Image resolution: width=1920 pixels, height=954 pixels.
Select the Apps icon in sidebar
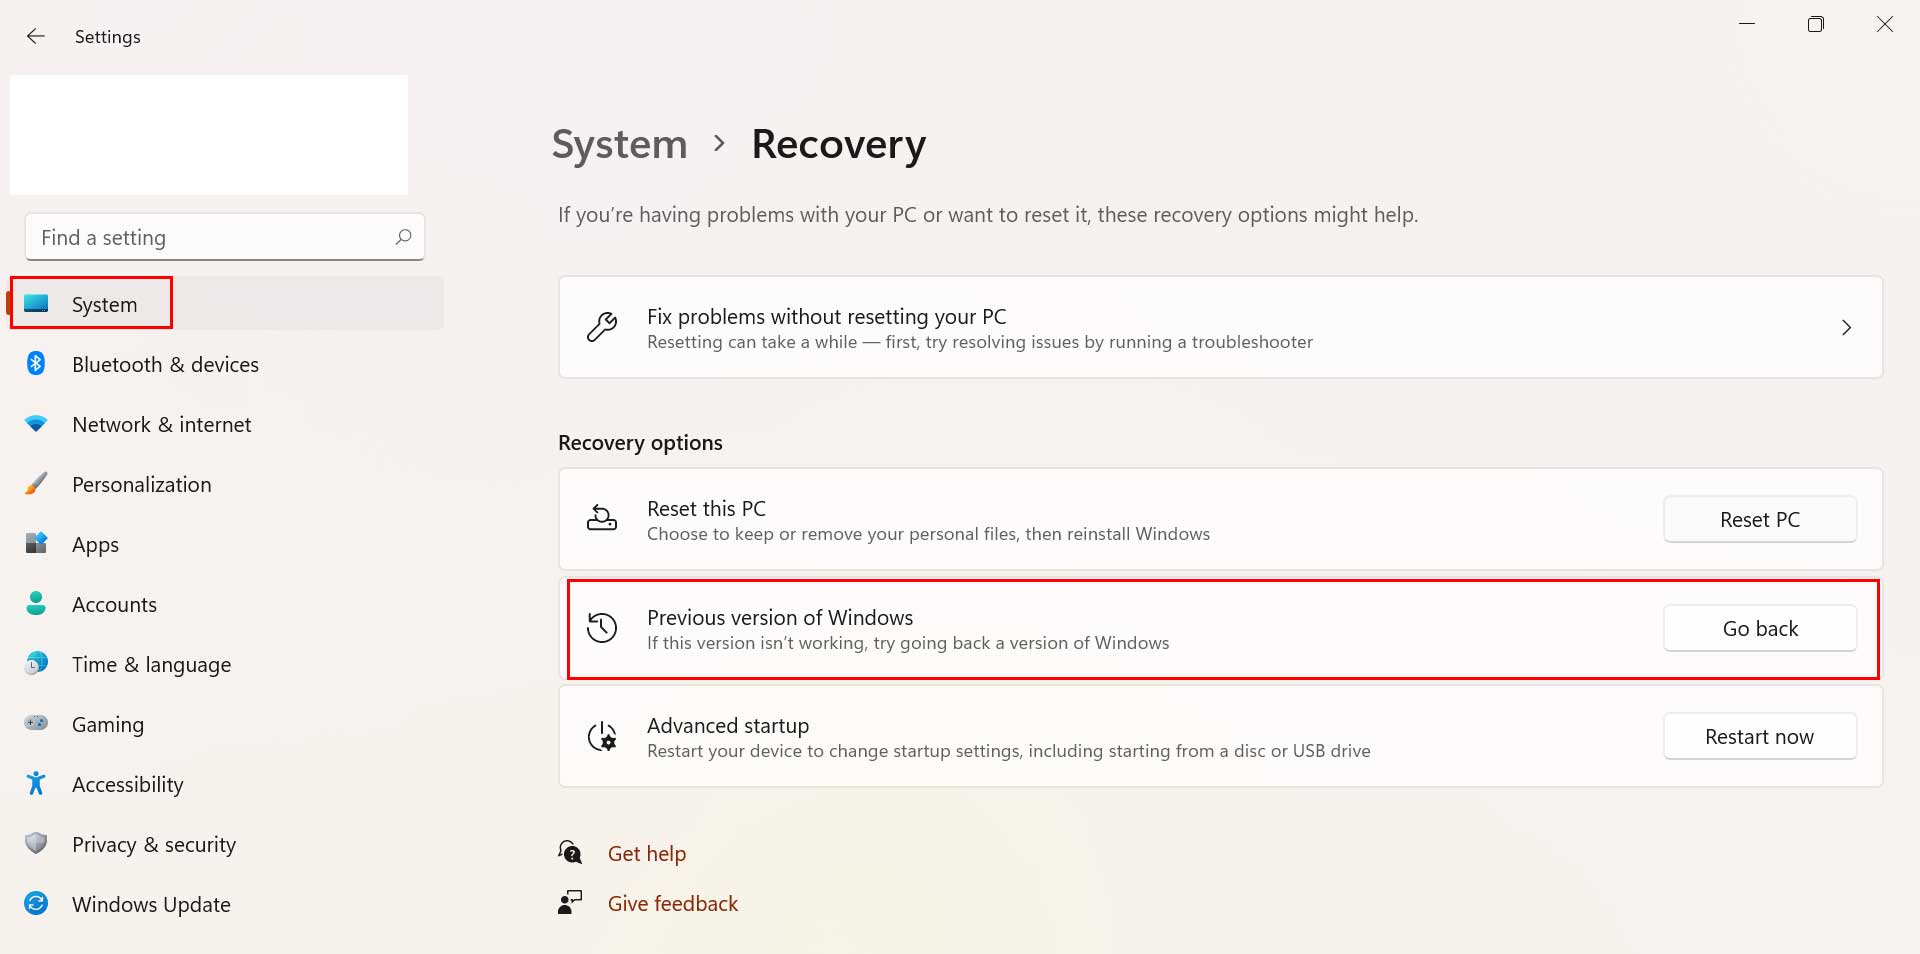click(37, 544)
